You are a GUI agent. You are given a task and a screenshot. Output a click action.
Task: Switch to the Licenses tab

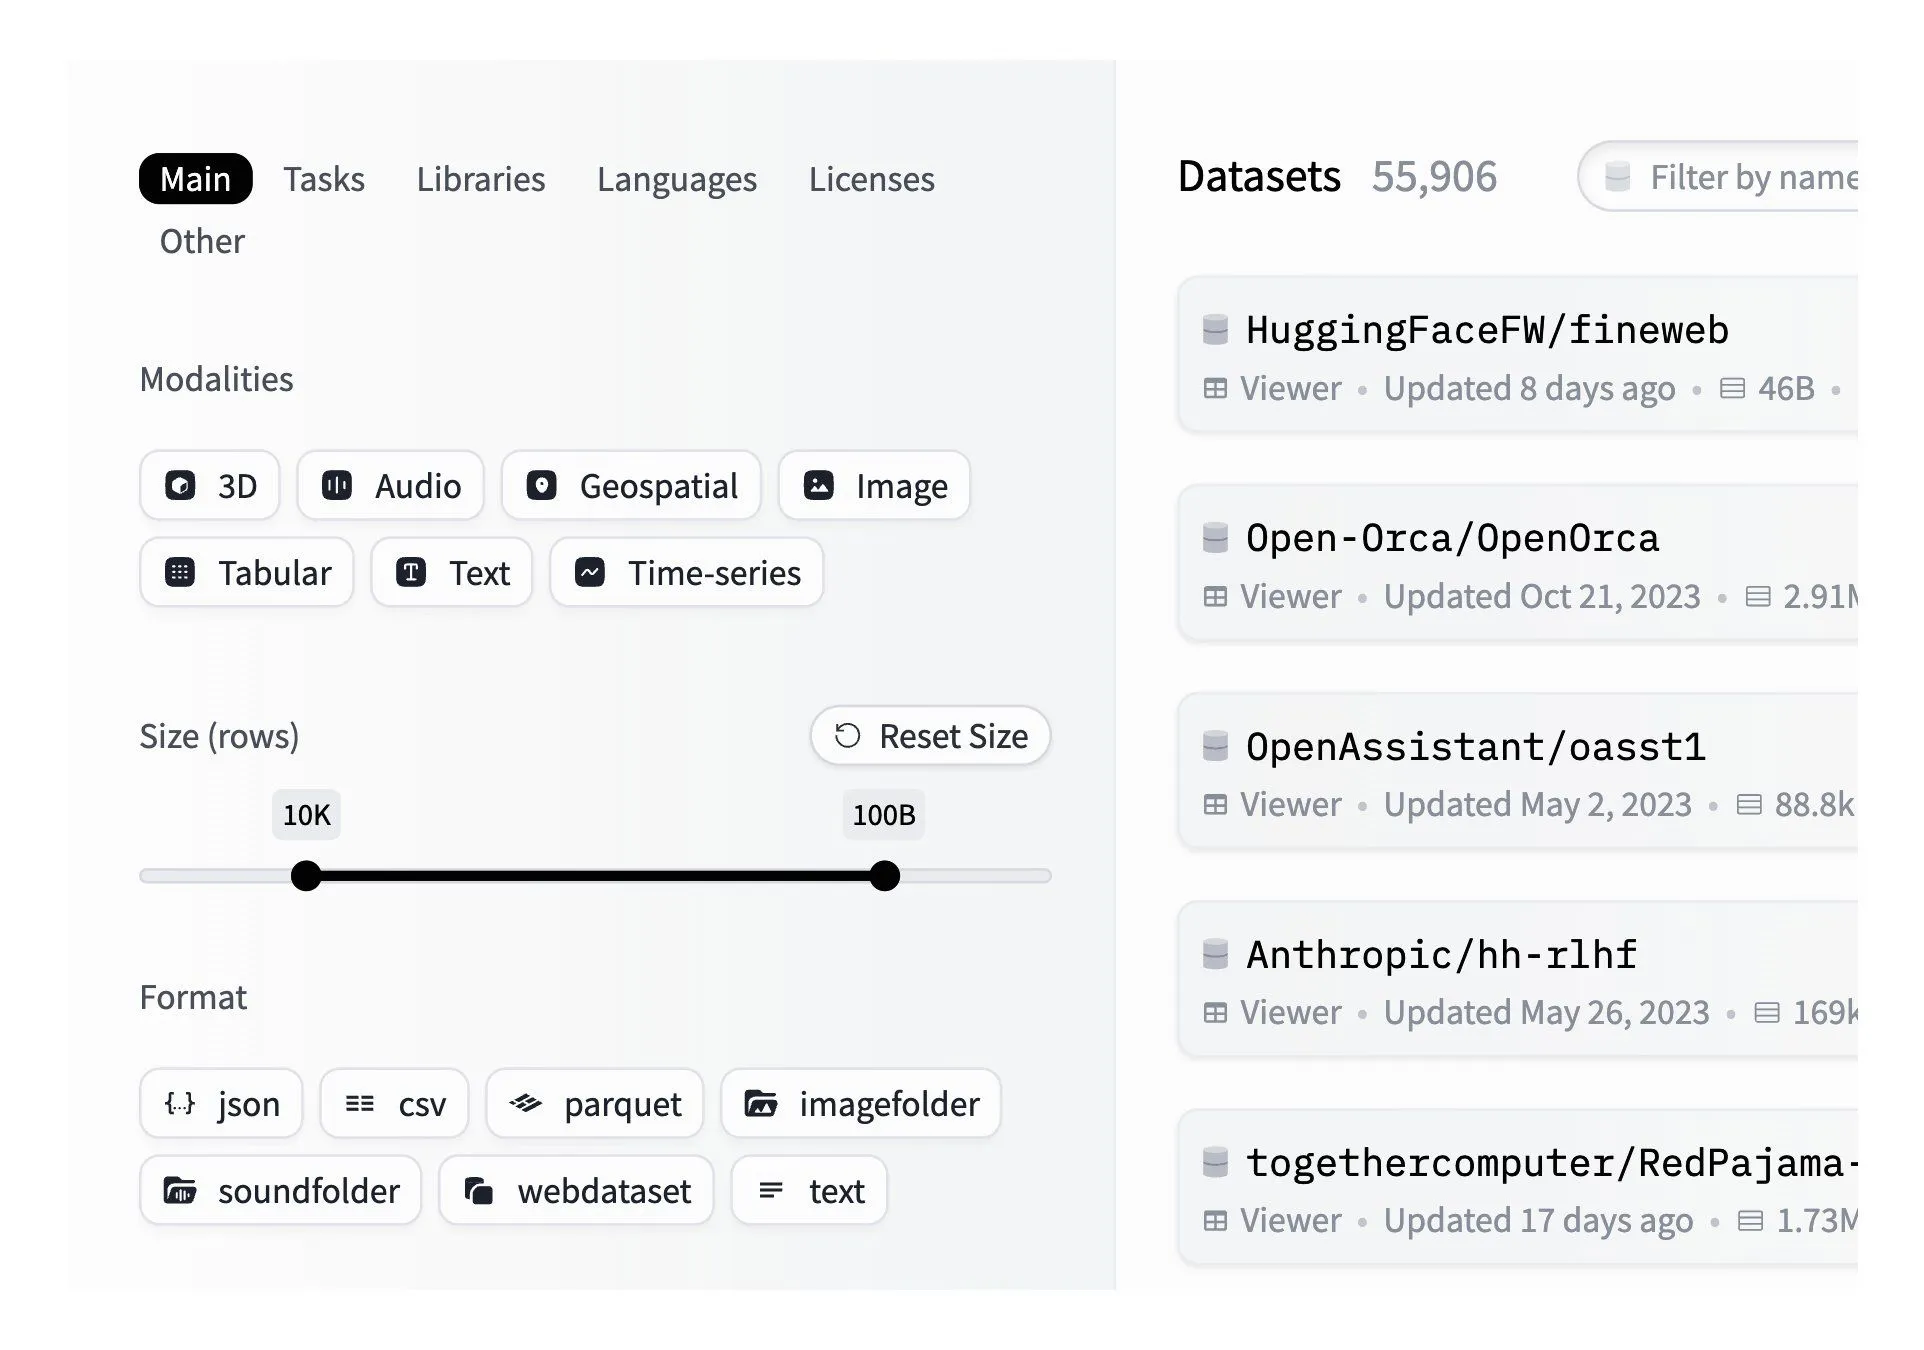(x=871, y=180)
